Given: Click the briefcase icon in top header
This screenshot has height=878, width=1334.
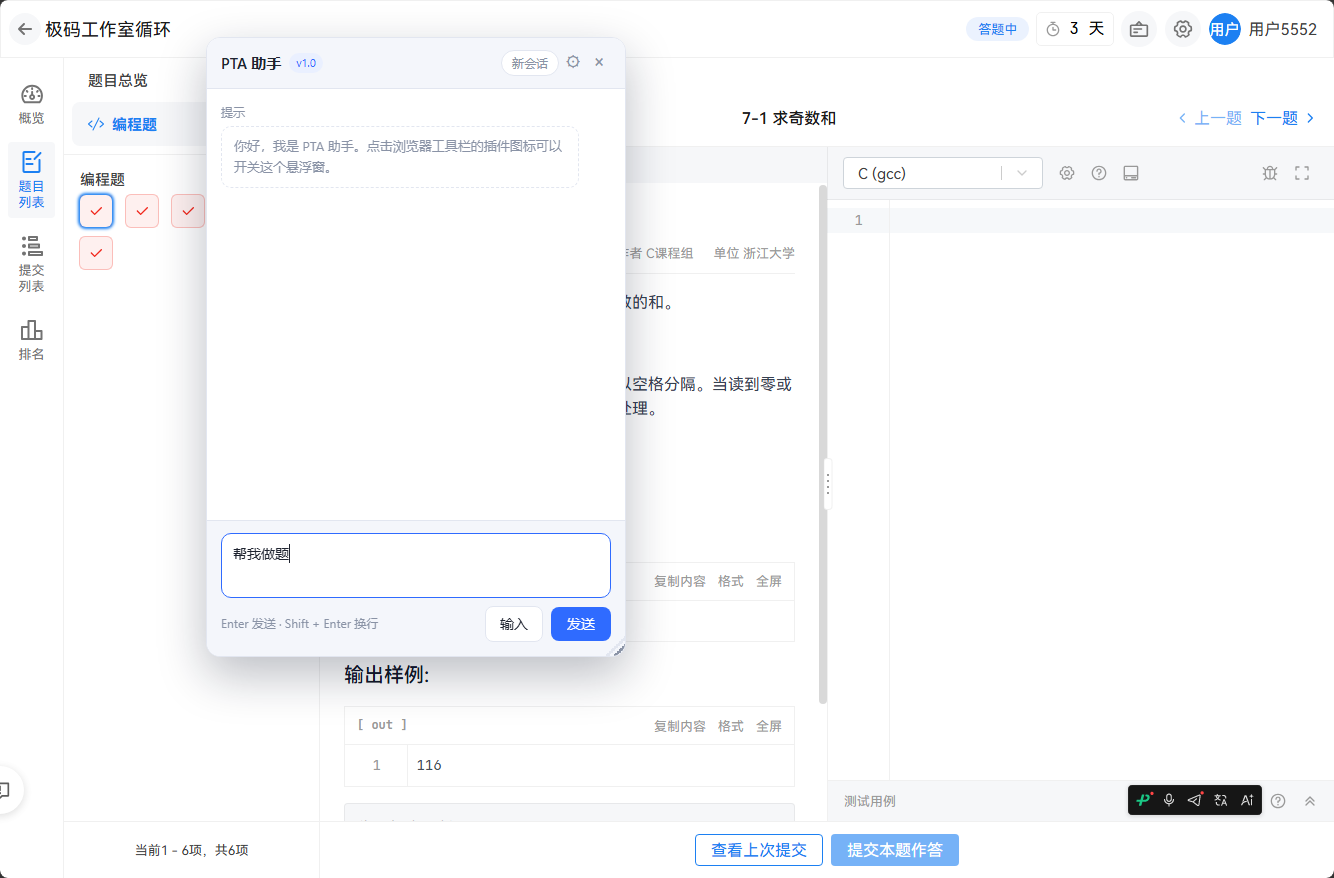Looking at the screenshot, I should [x=1139, y=29].
